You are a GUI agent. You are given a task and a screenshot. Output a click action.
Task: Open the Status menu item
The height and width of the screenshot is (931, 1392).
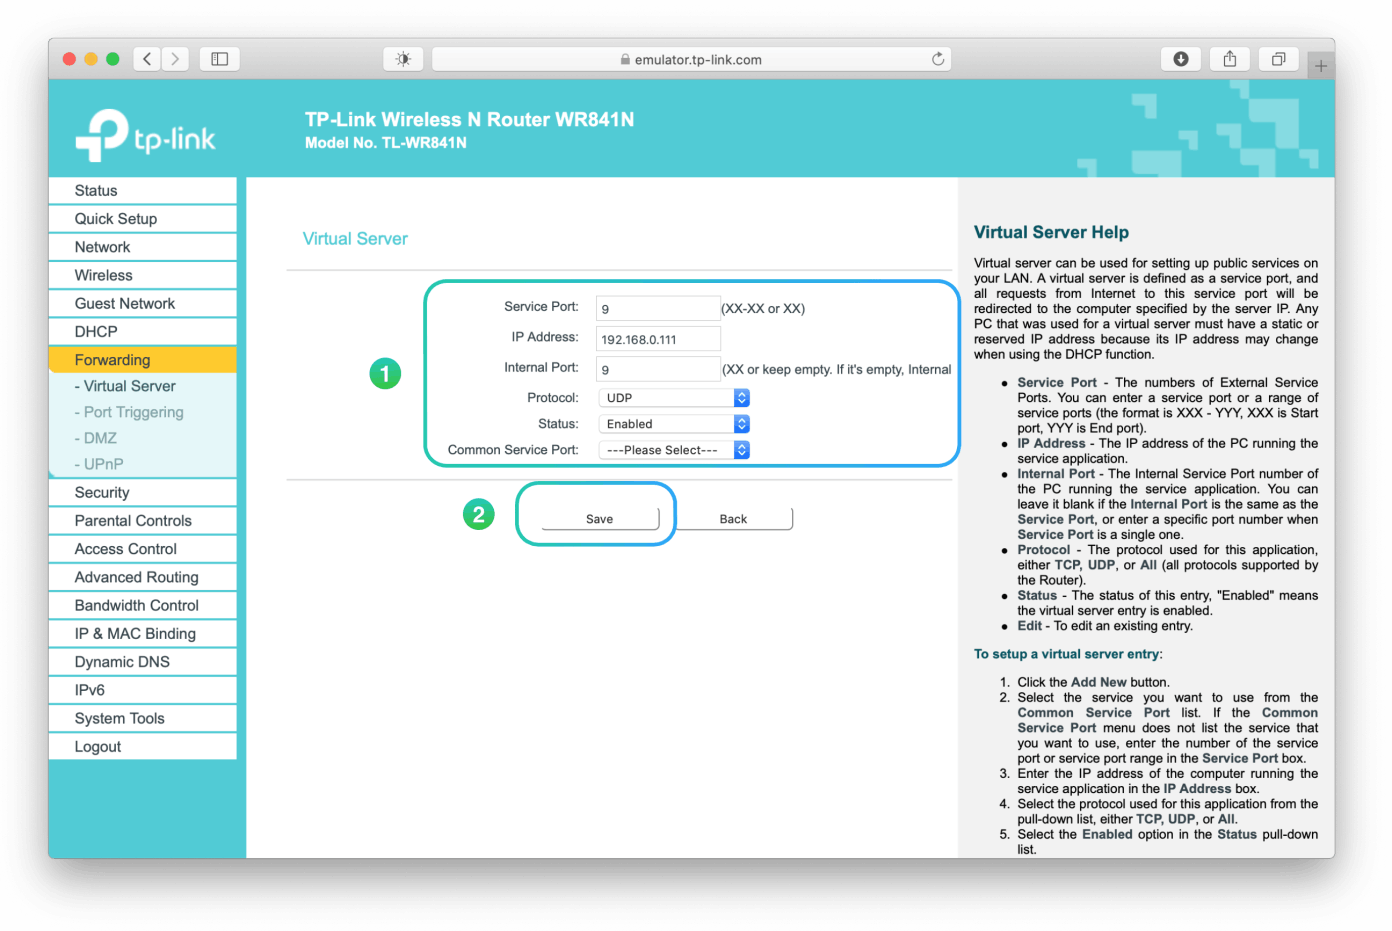[x=142, y=191]
